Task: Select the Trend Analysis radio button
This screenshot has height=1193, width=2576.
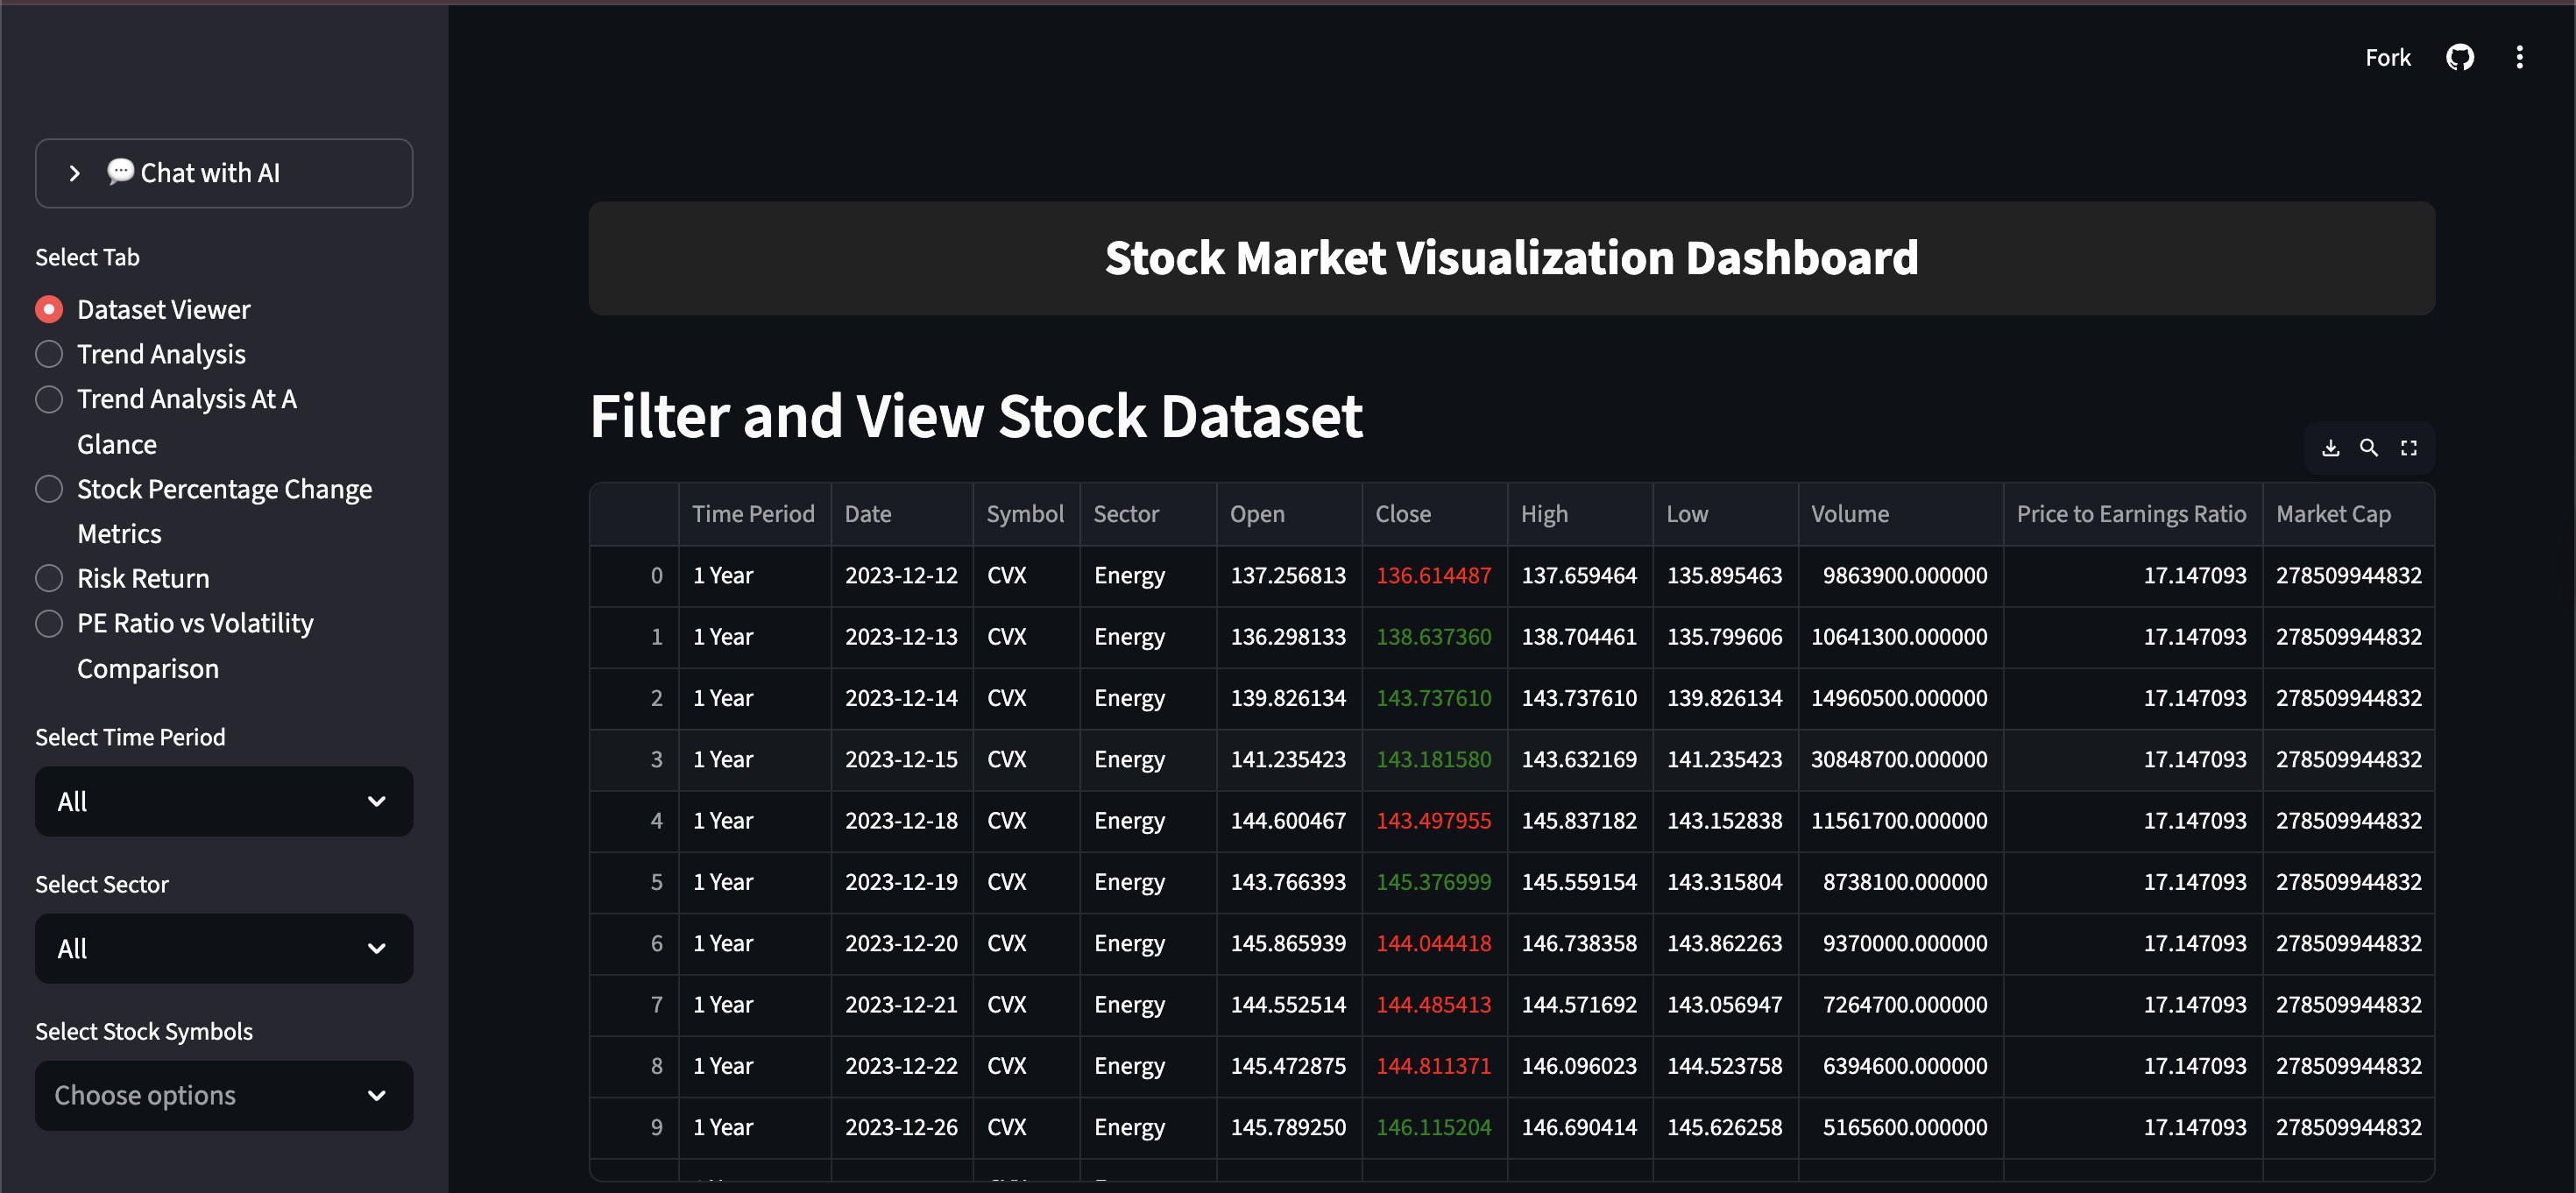Action: point(48,354)
